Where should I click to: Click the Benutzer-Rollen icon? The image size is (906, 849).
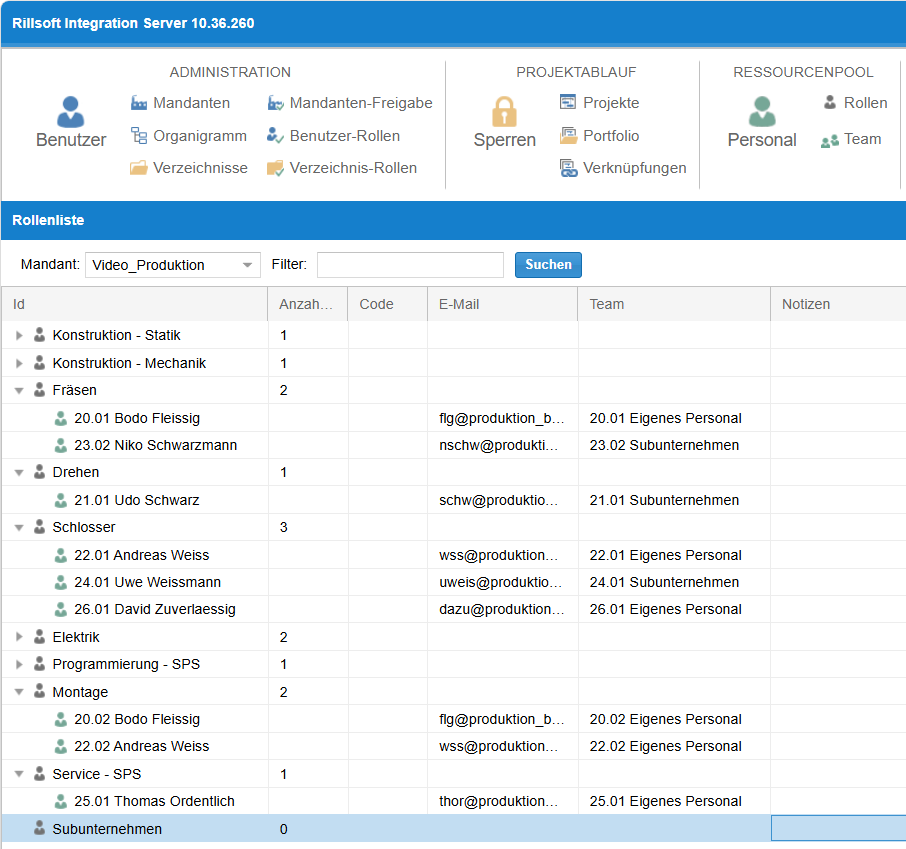pyautogui.click(x=275, y=136)
